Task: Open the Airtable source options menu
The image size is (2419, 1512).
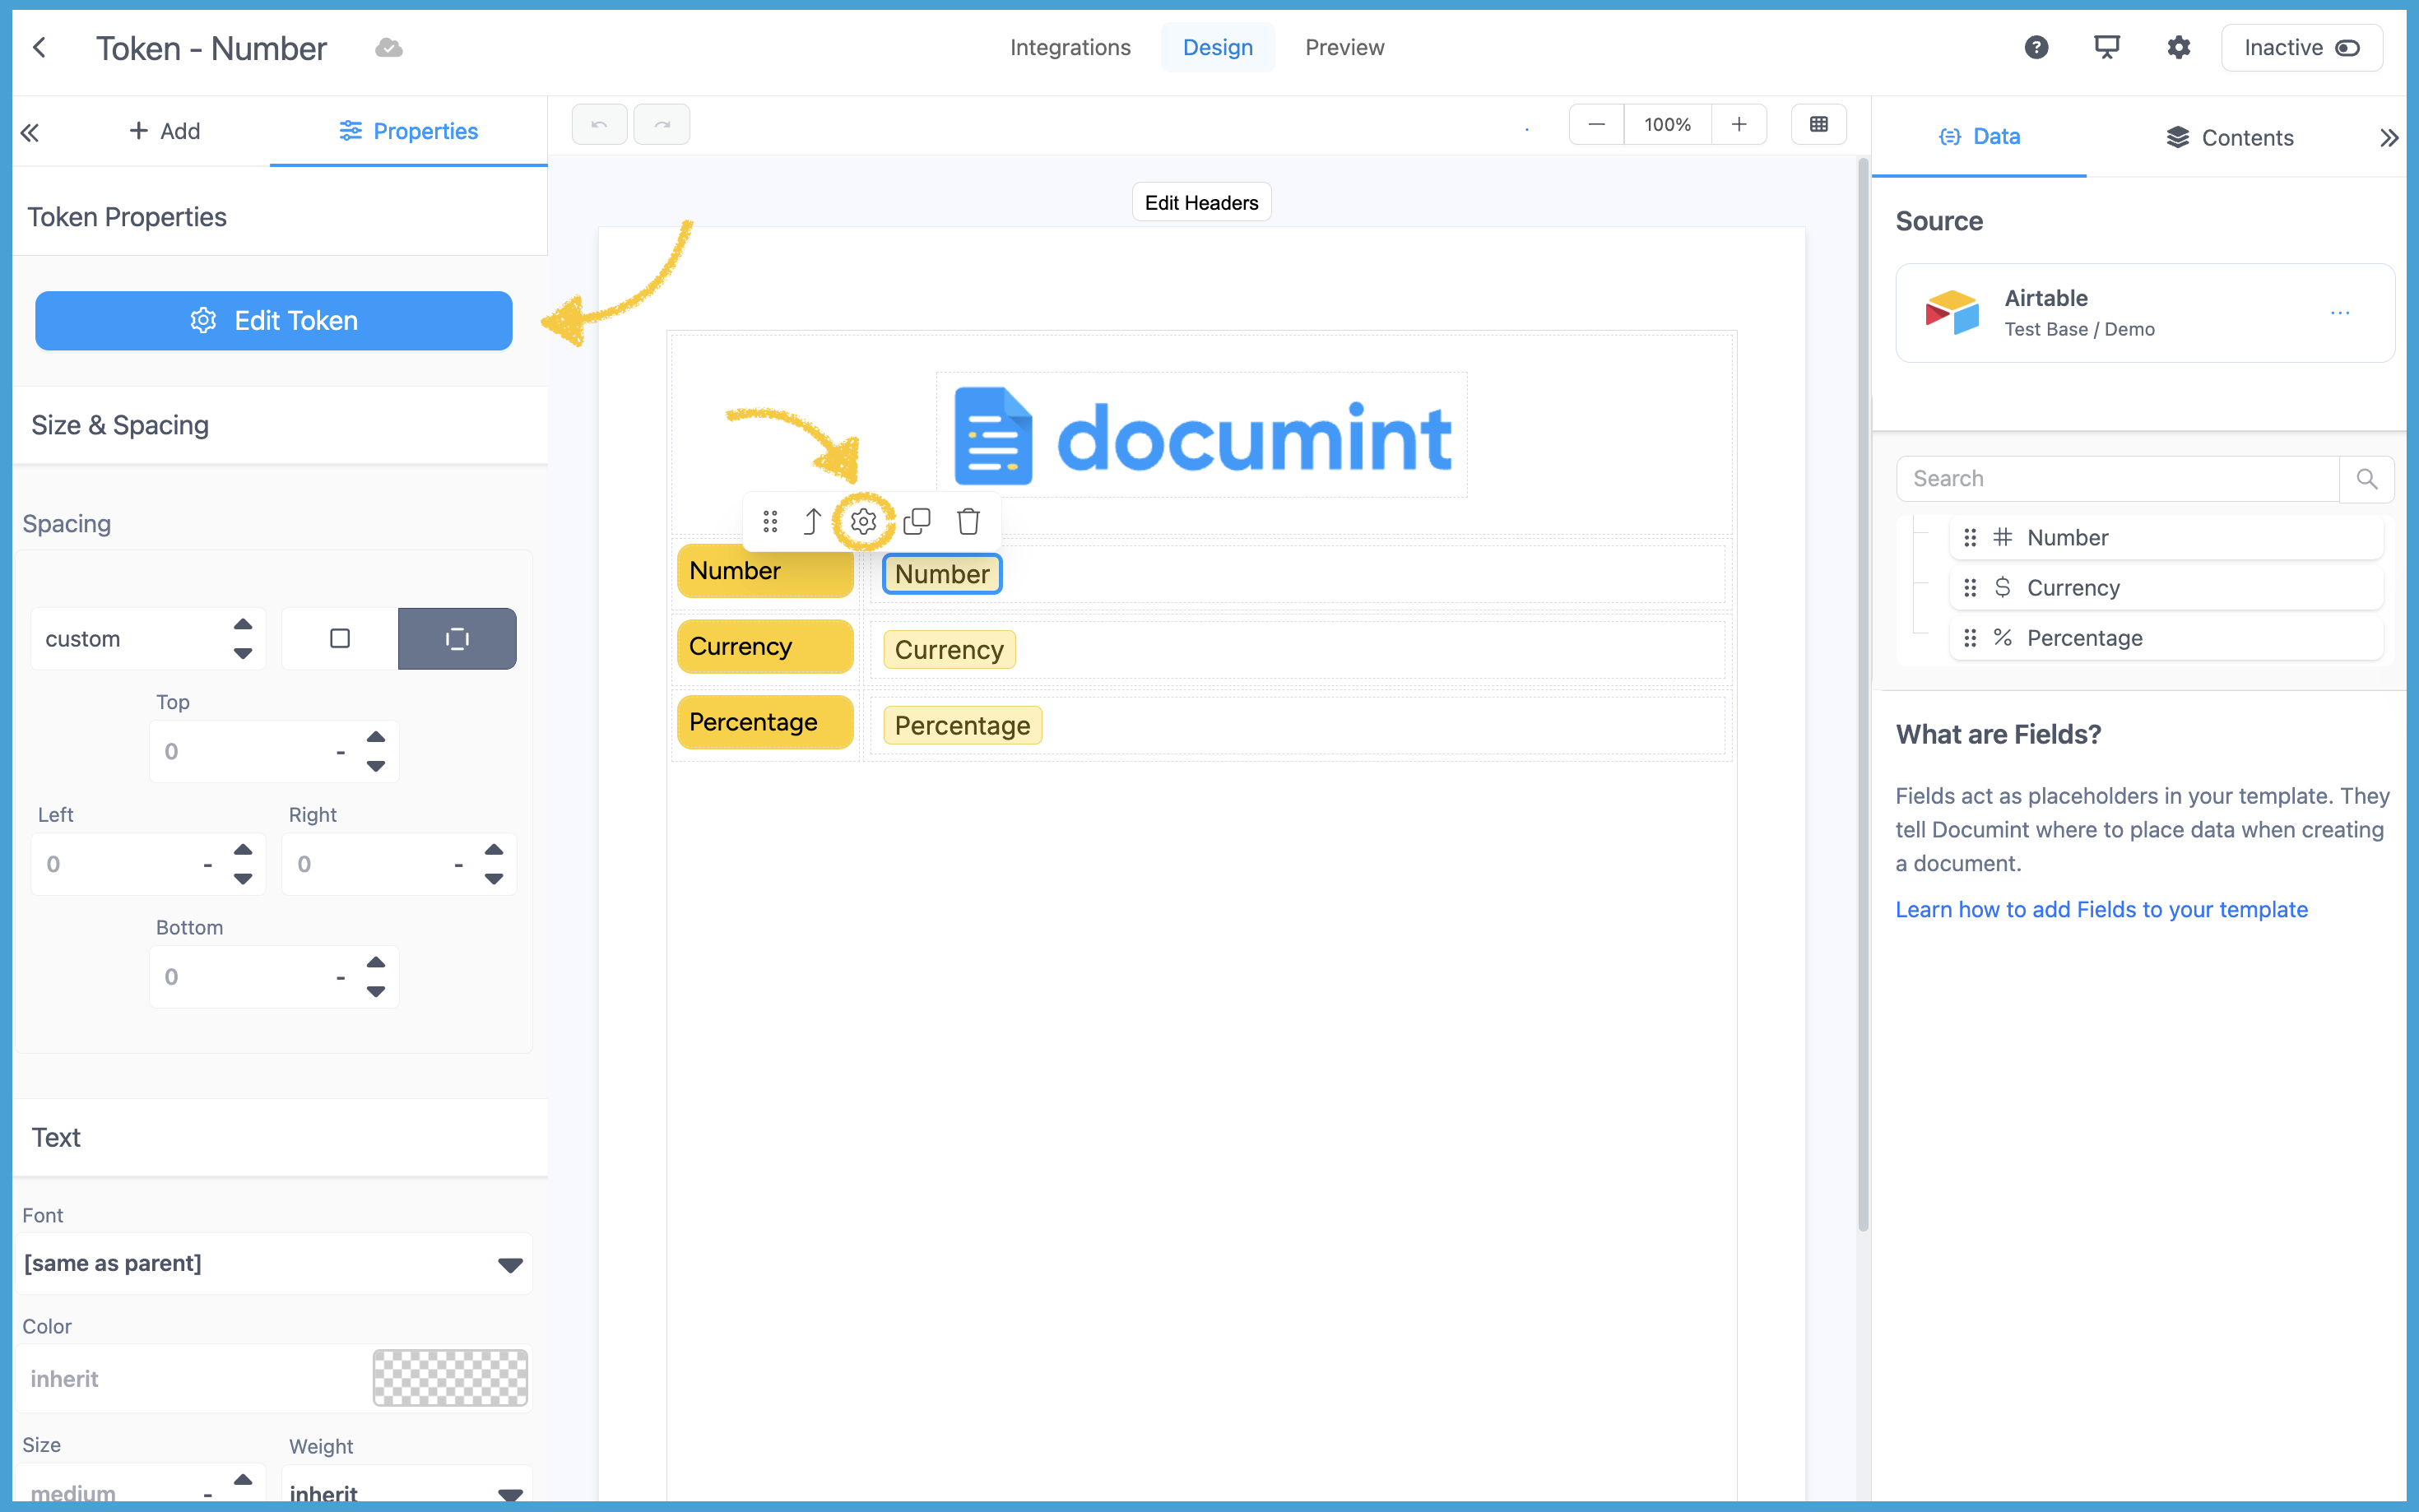Action: pyautogui.click(x=2339, y=313)
